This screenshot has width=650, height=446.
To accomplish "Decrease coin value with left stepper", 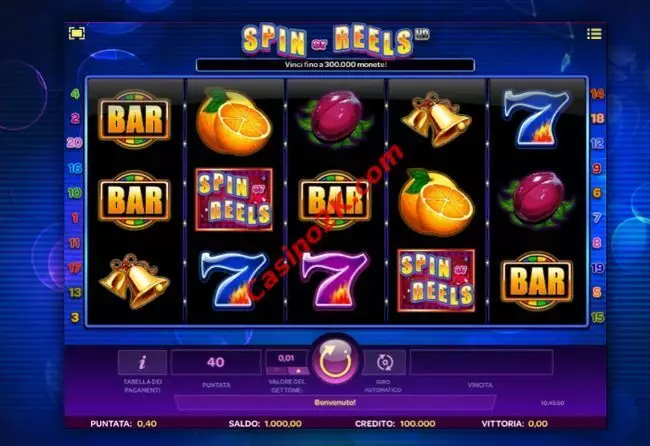I will point(276,371).
